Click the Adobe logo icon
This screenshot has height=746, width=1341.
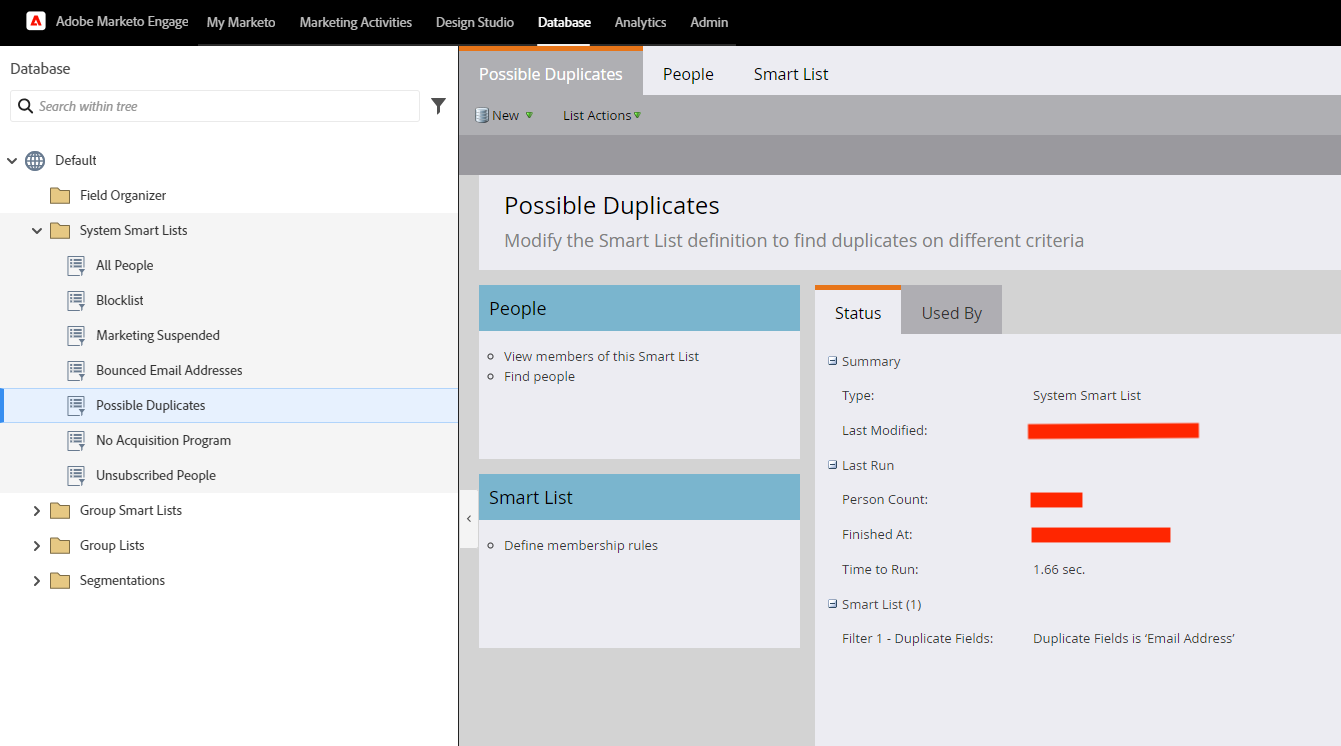point(35,21)
